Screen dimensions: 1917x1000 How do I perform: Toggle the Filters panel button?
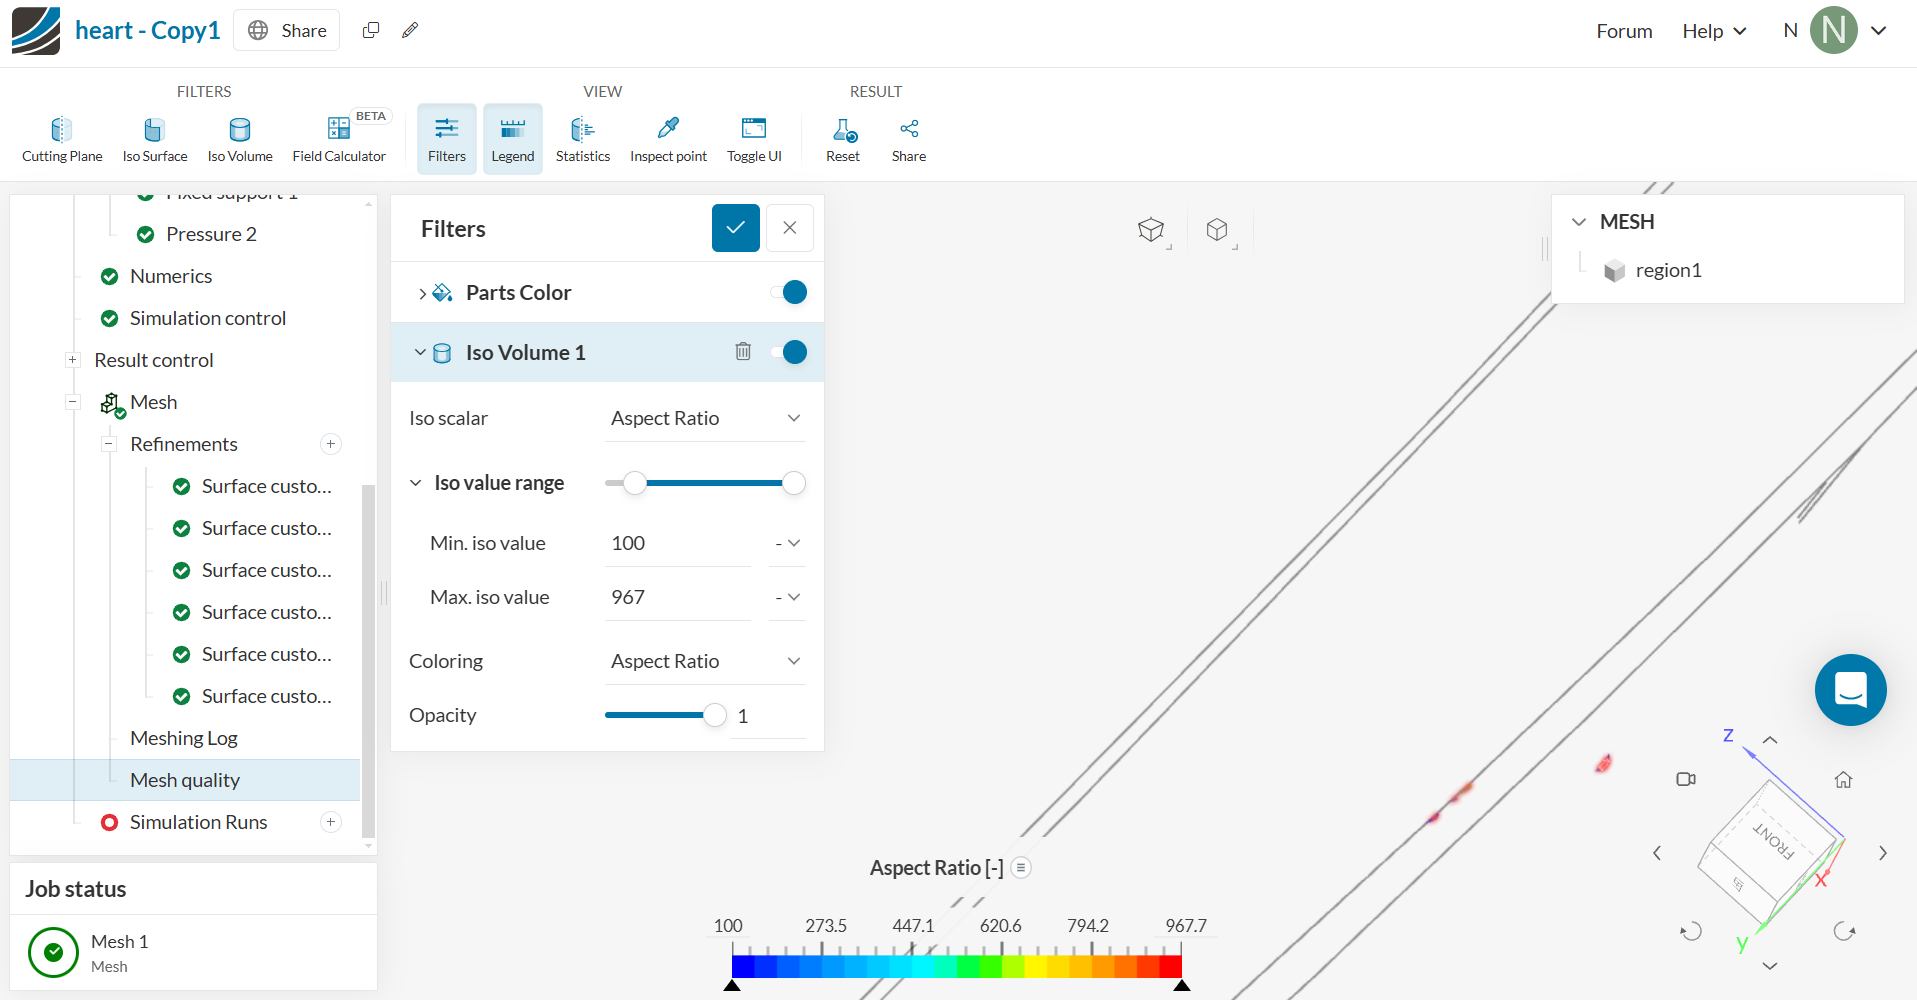click(x=447, y=139)
